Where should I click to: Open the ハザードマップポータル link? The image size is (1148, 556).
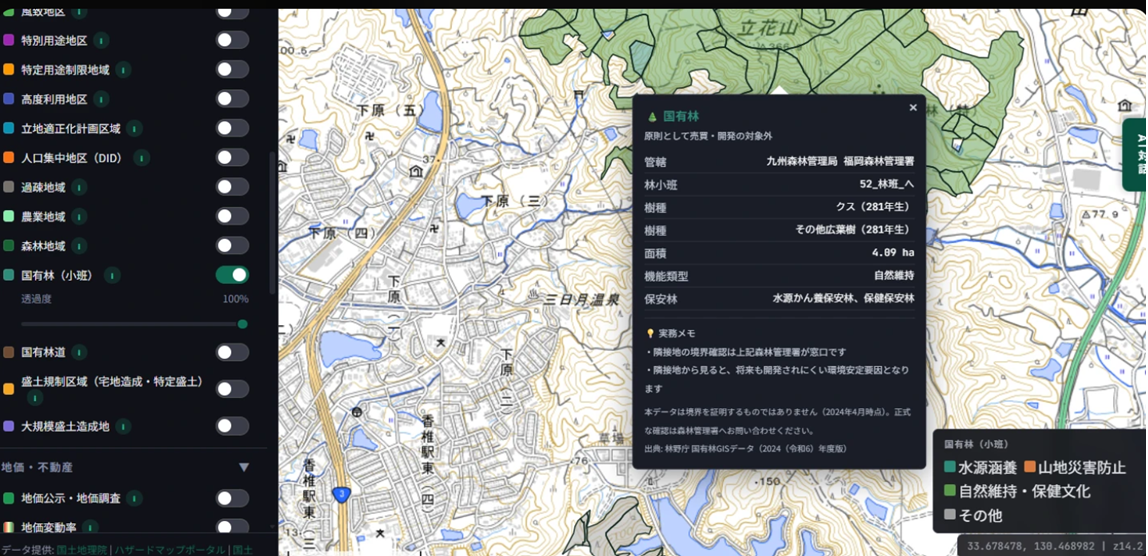point(170,549)
